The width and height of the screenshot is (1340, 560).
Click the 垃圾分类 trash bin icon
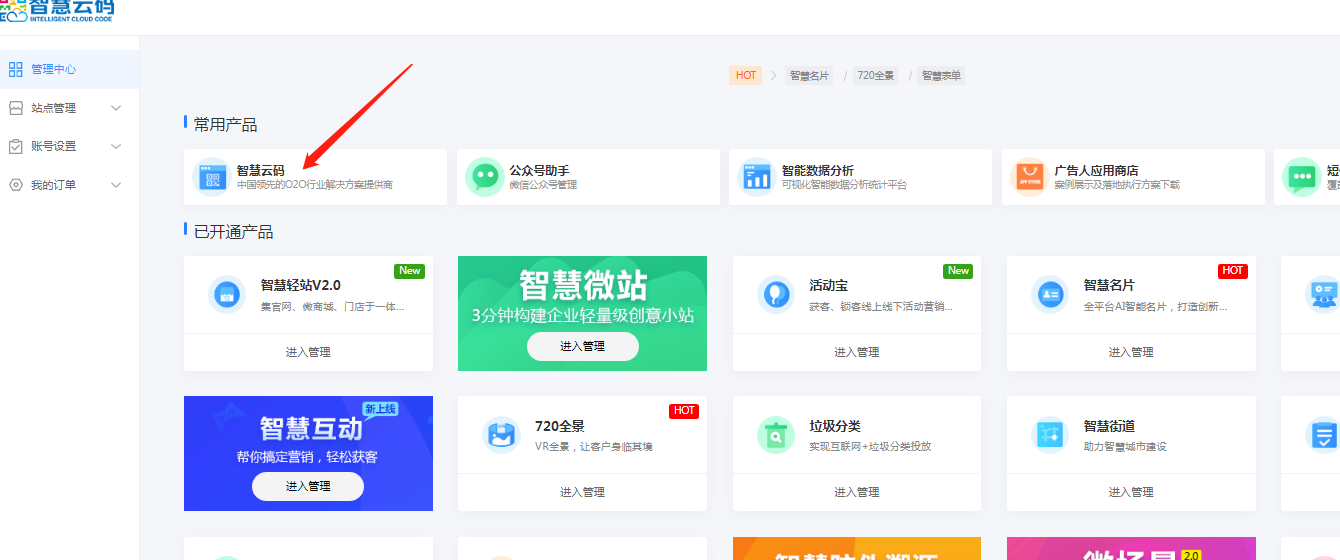click(x=776, y=435)
